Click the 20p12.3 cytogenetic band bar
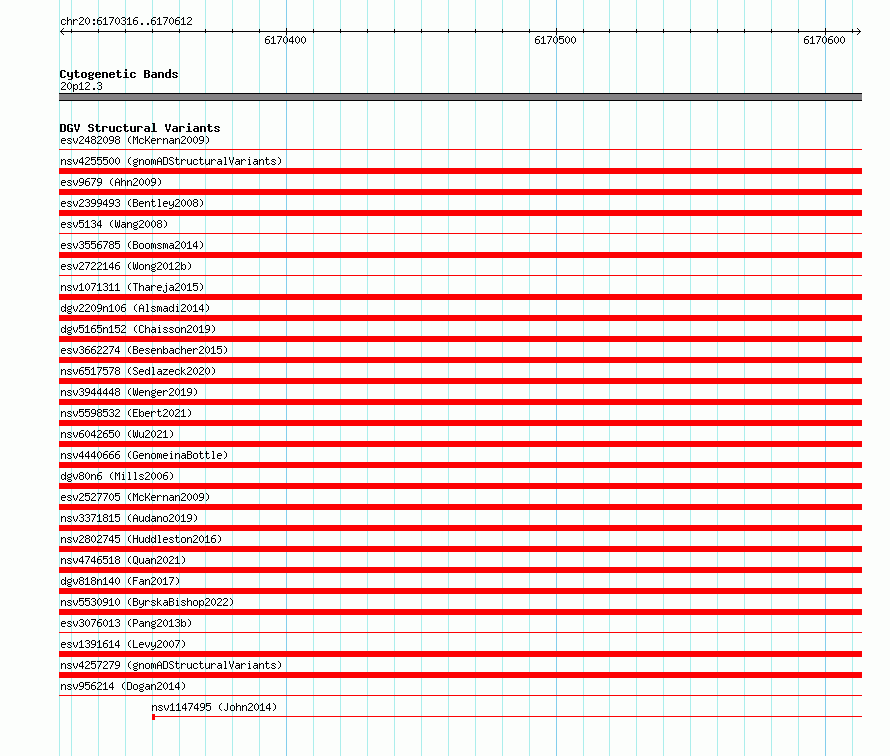890x756 pixels. (x=460, y=97)
